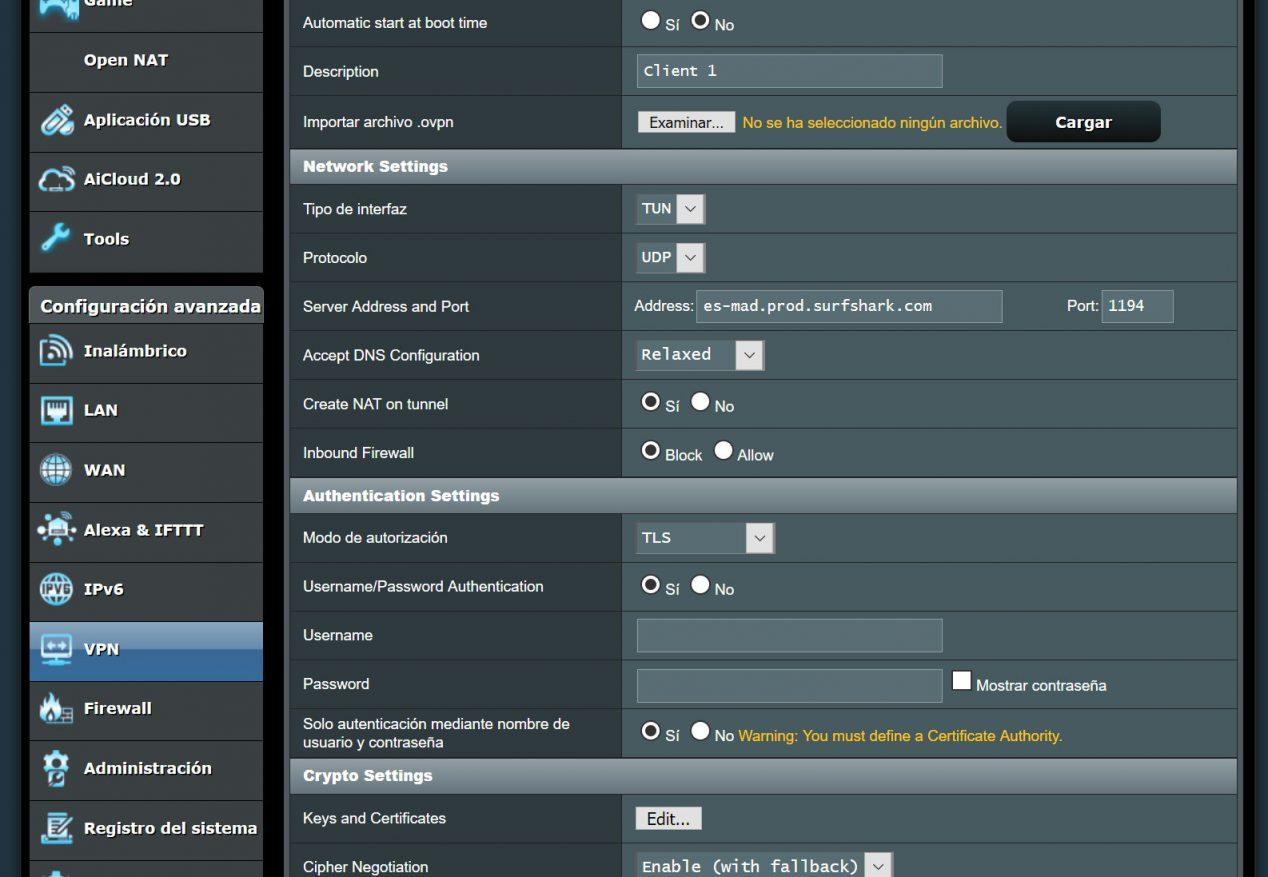This screenshot has width=1268, height=877.
Task: Click the Tools wrench icon
Action: (57, 239)
